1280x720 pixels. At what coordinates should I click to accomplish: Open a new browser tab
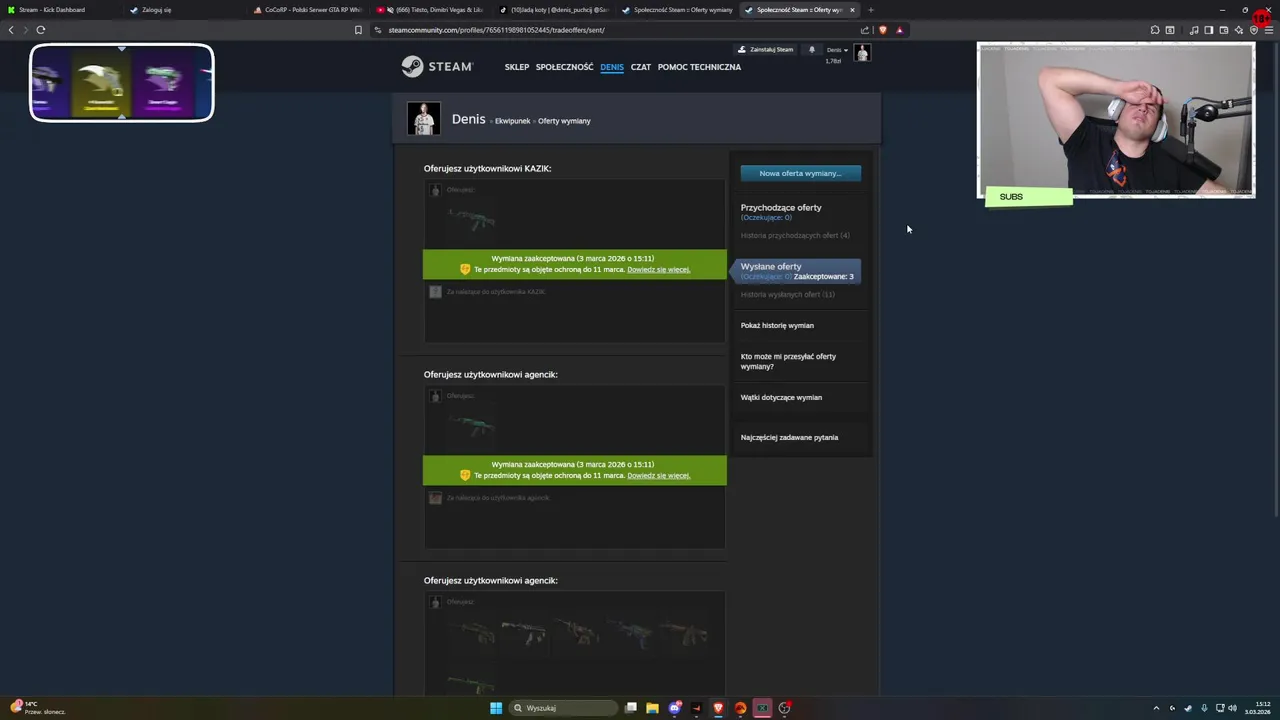870,10
